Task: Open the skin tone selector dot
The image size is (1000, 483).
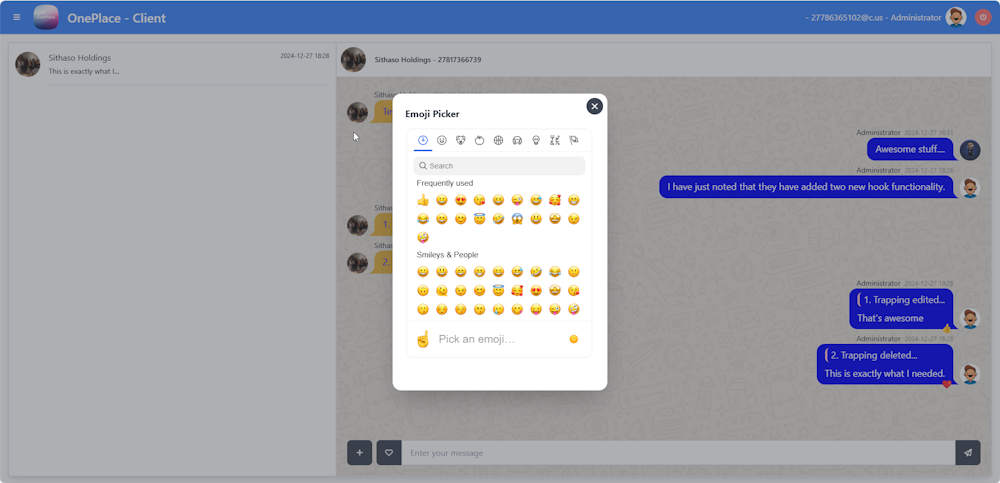Action: [x=573, y=339]
